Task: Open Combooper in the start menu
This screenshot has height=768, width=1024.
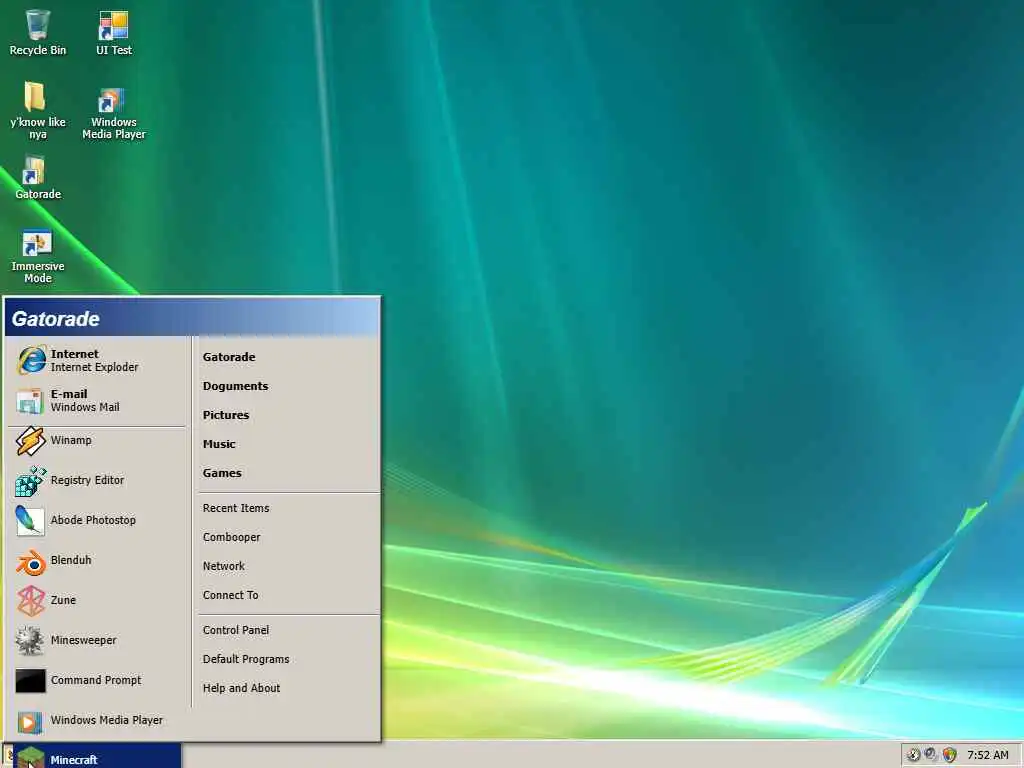Action: click(231, 537)
